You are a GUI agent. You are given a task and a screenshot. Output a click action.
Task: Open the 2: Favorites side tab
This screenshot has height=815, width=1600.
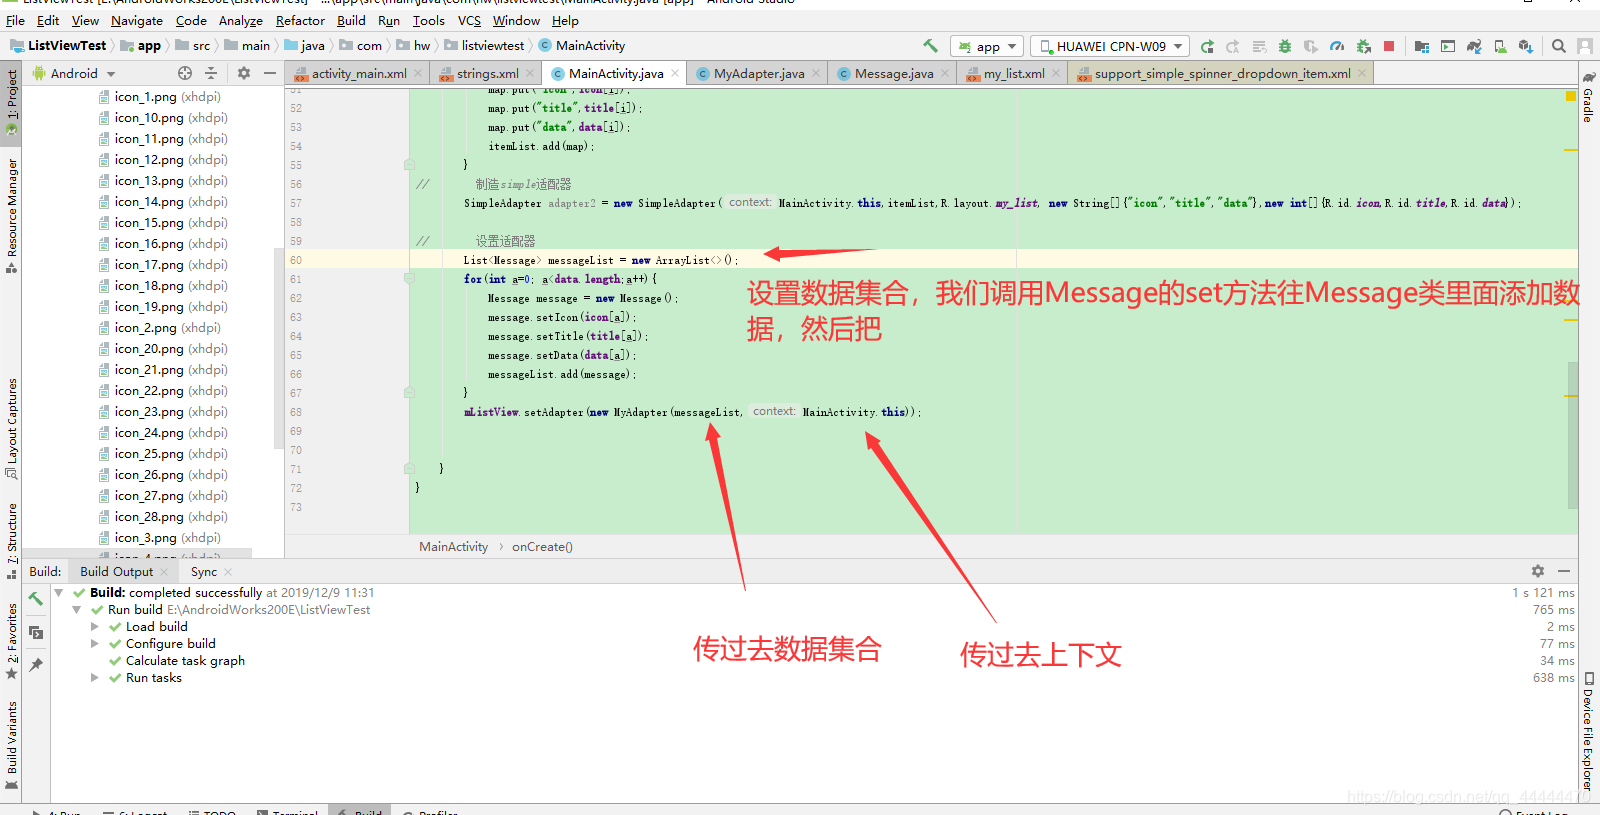click(x=12, y=640)
